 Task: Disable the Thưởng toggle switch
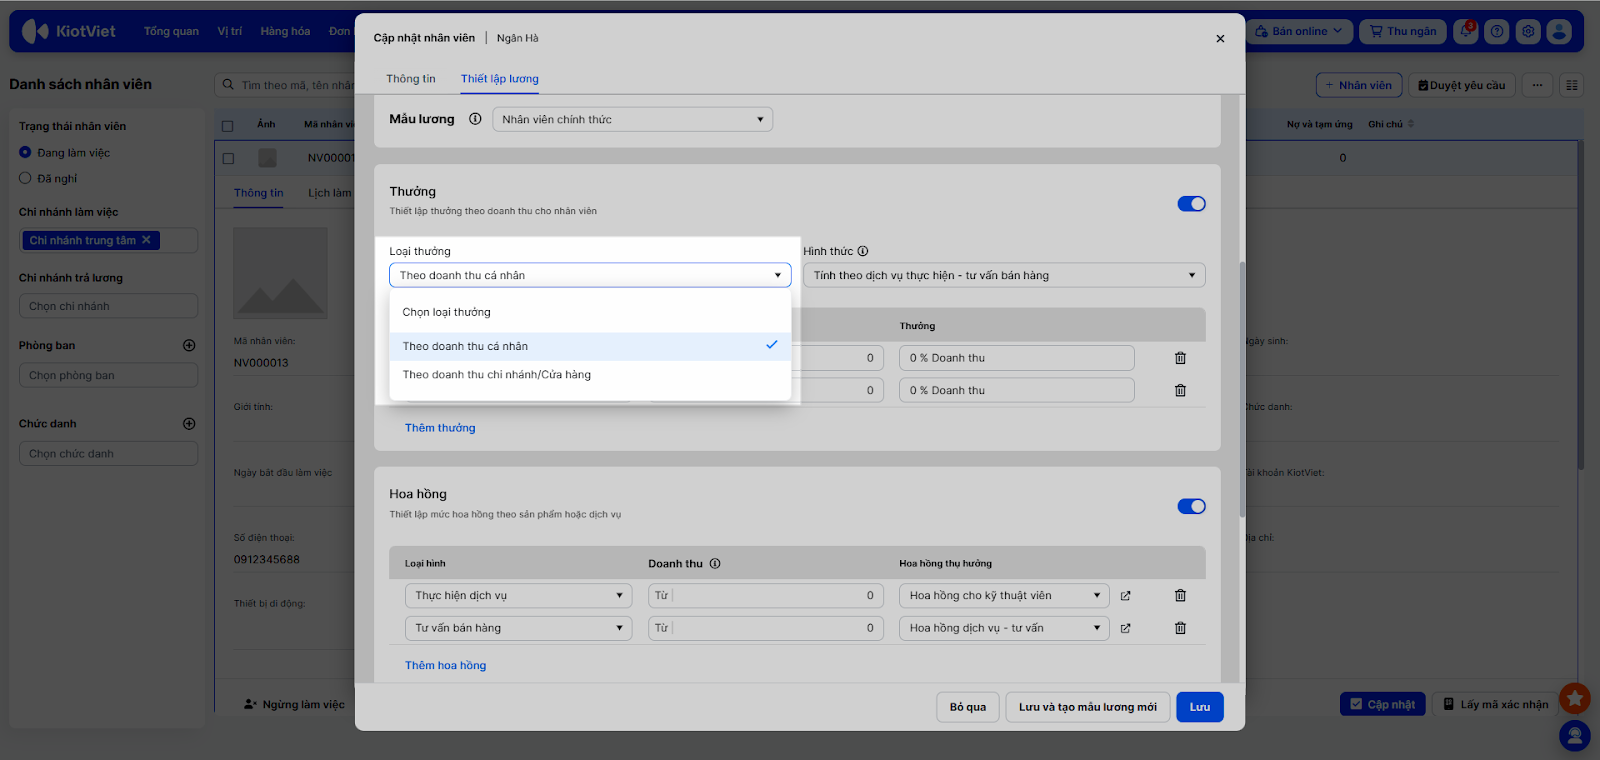pos(1191,204)
